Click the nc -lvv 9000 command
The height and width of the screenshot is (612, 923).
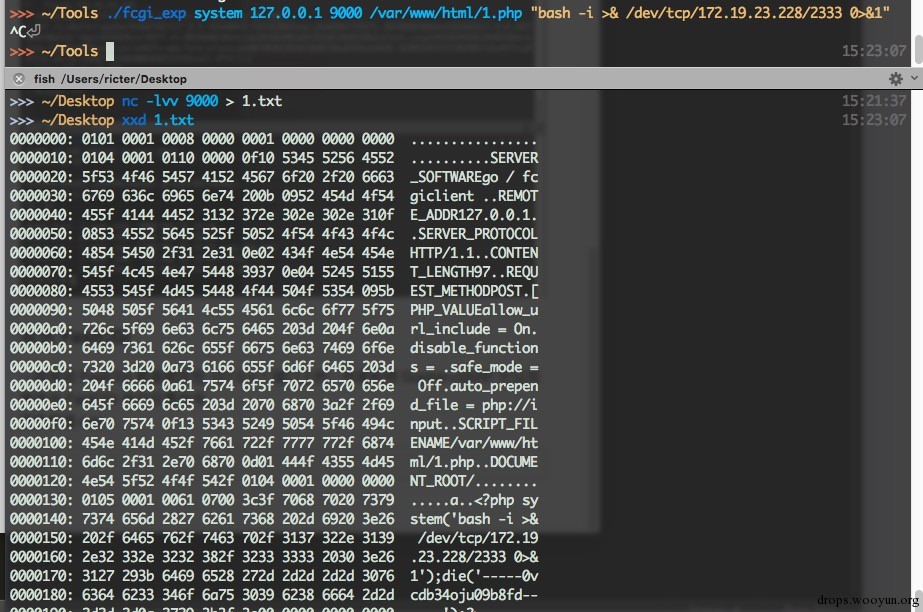(x=170, y=101)
